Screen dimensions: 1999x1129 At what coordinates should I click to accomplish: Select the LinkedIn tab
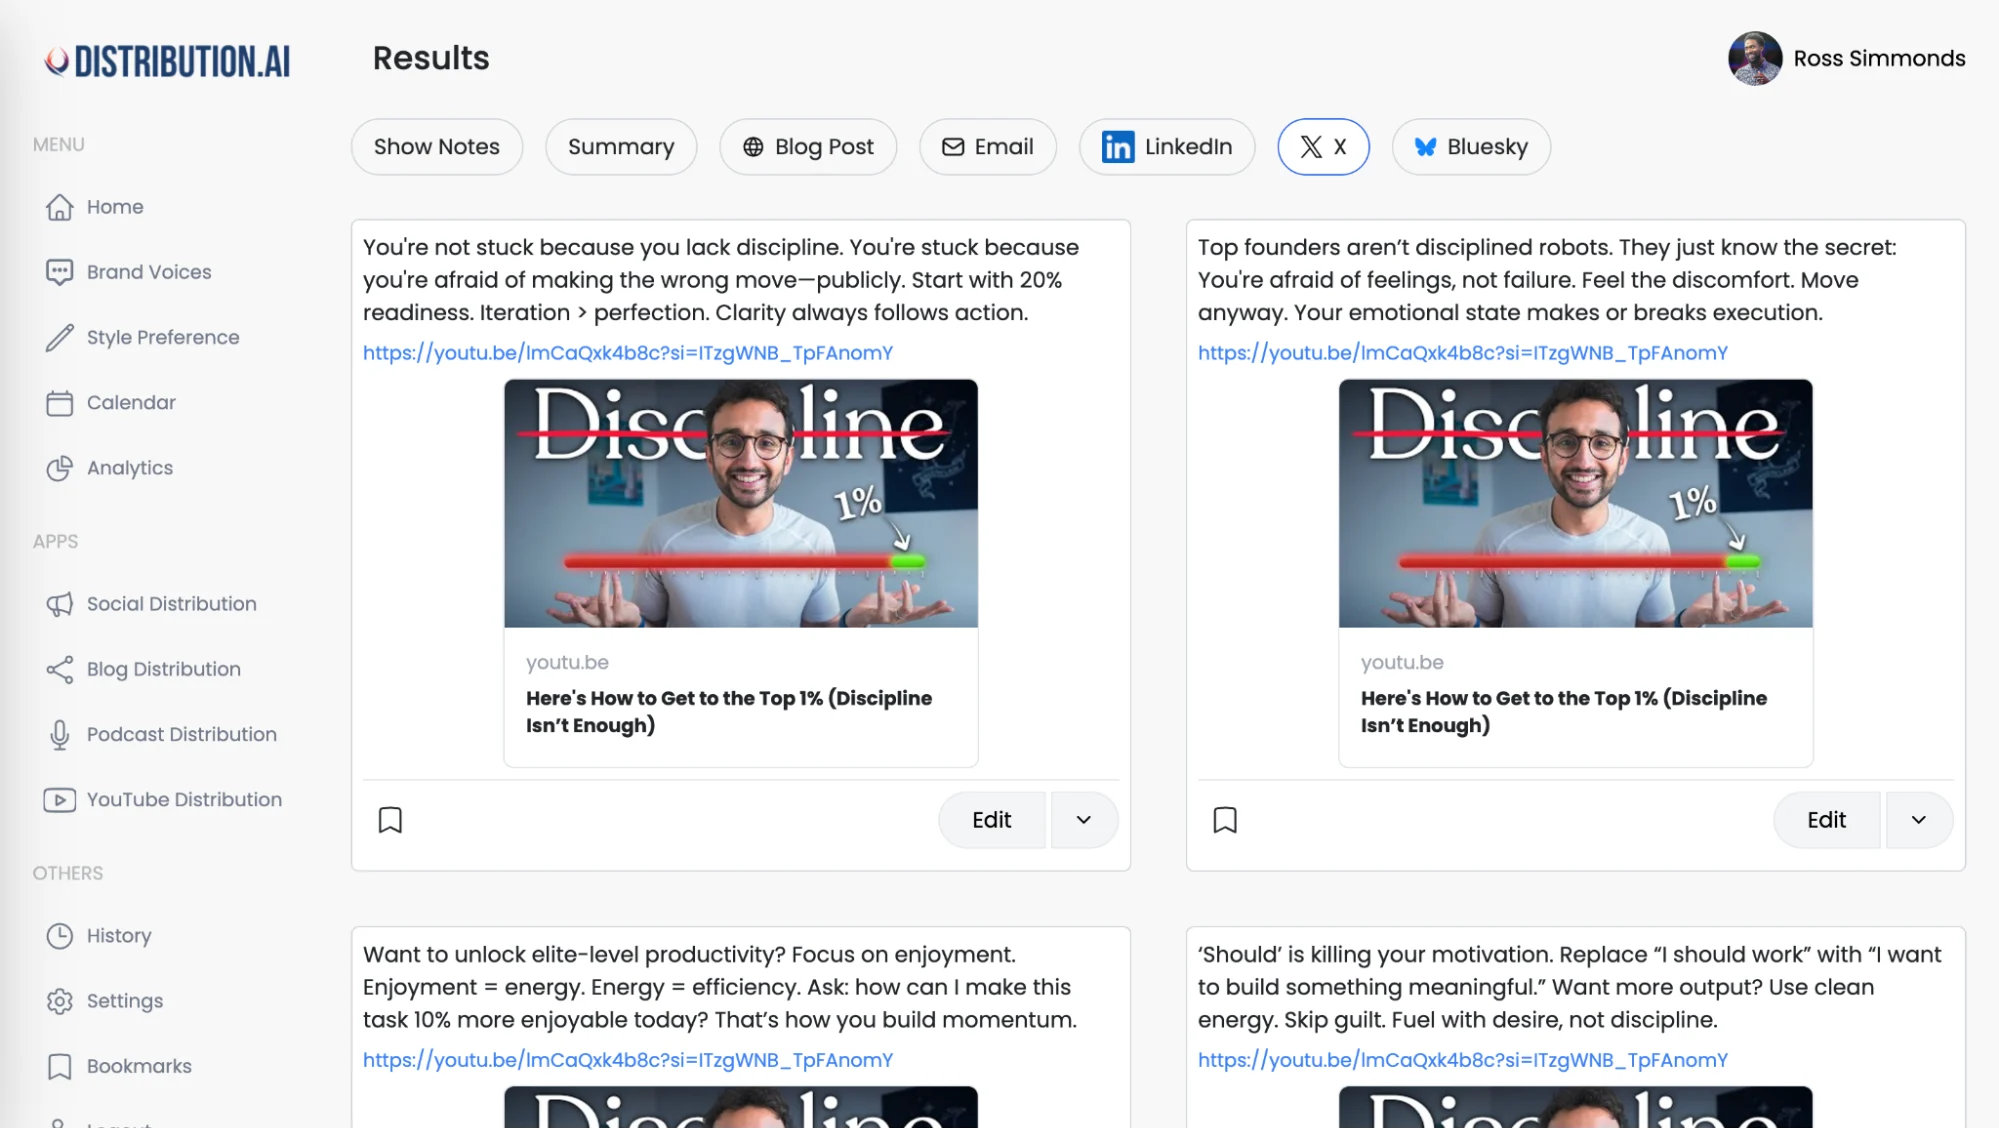point(1167,147)
